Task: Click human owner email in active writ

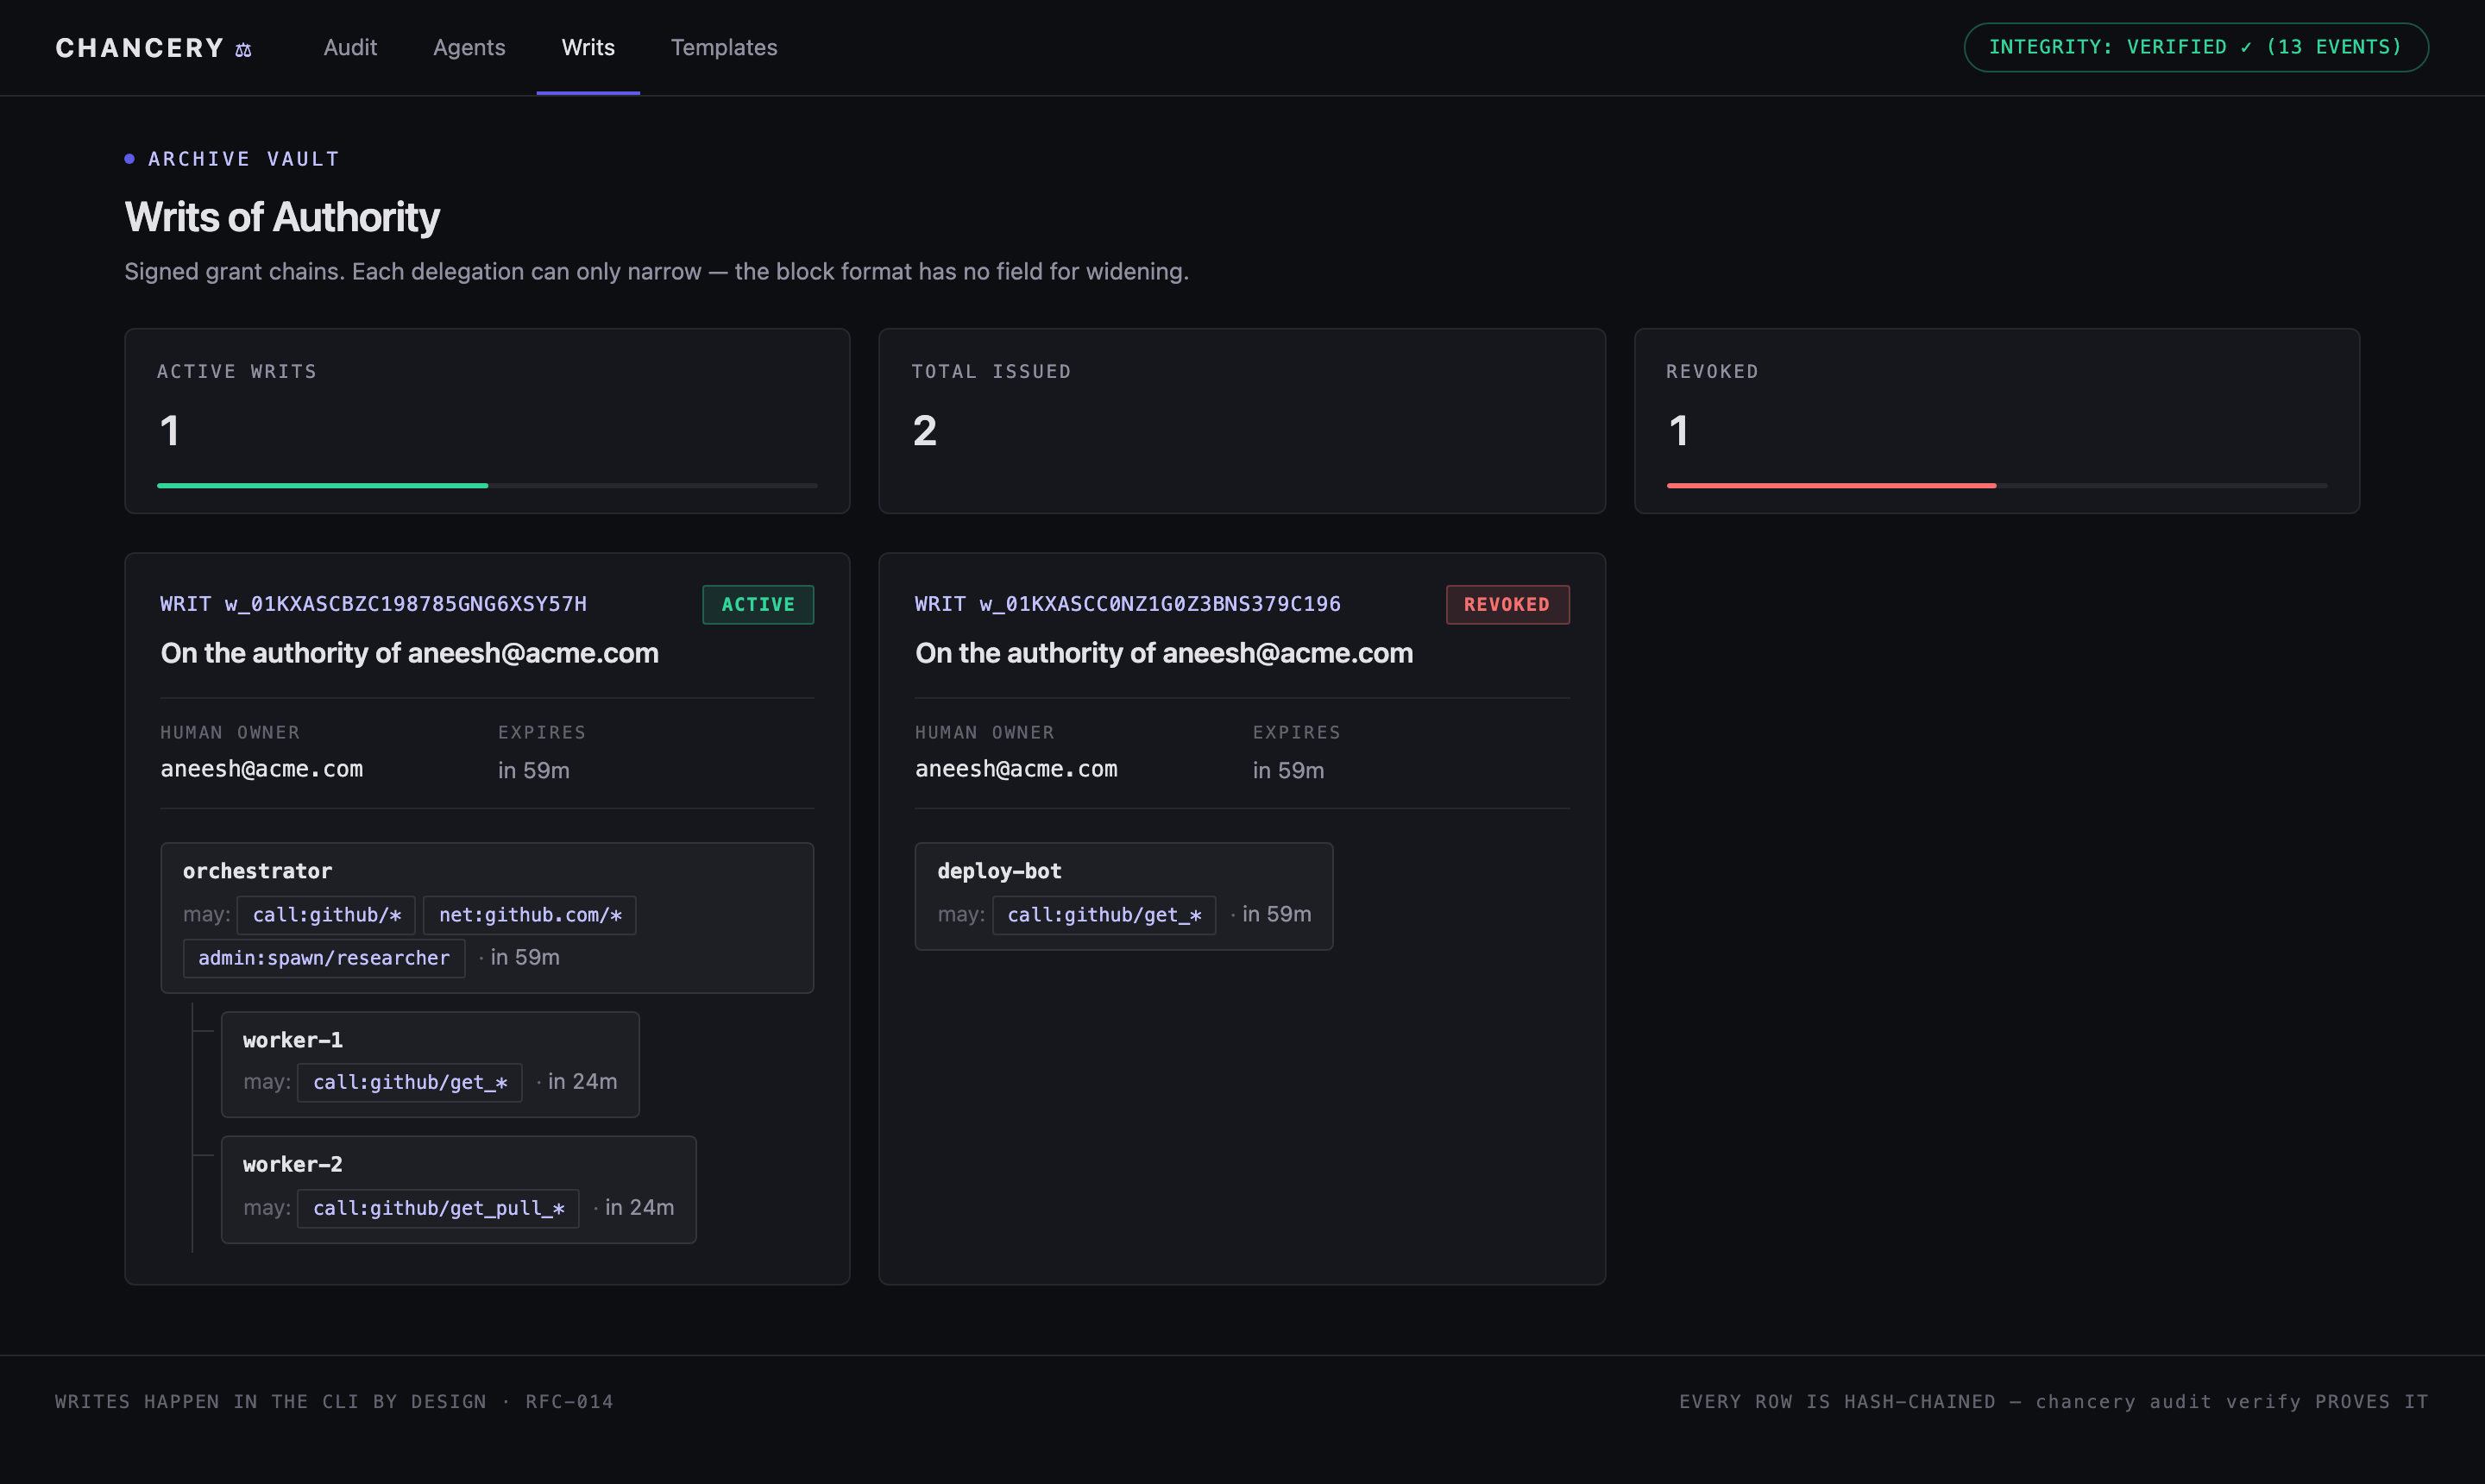Action: (262, 769)
